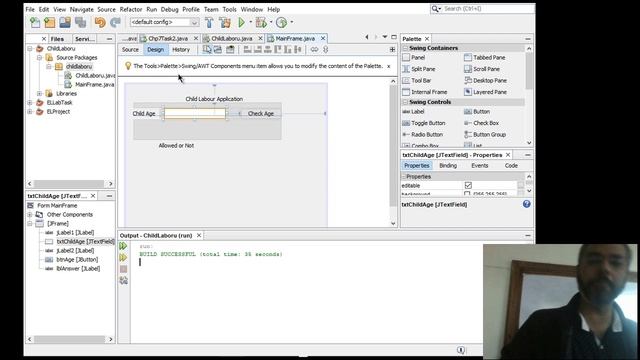The image size is (640, 360).
Task: Collapse the Swing Containers palette section
Action: (x=405, y=48)
